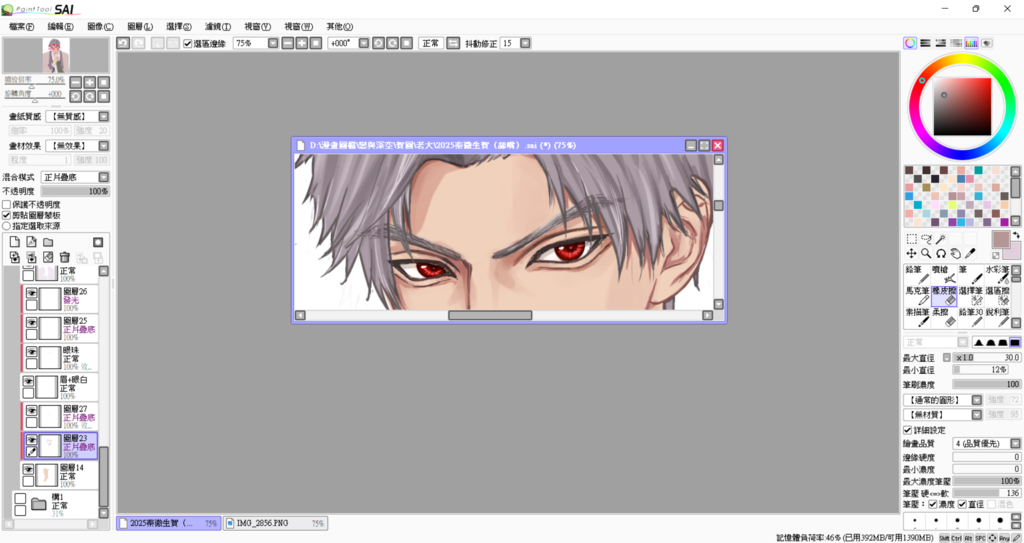Click the toolbar zoom in plus button
Viewport: 1024px width, 543px height.
click(x=302, y=43)
